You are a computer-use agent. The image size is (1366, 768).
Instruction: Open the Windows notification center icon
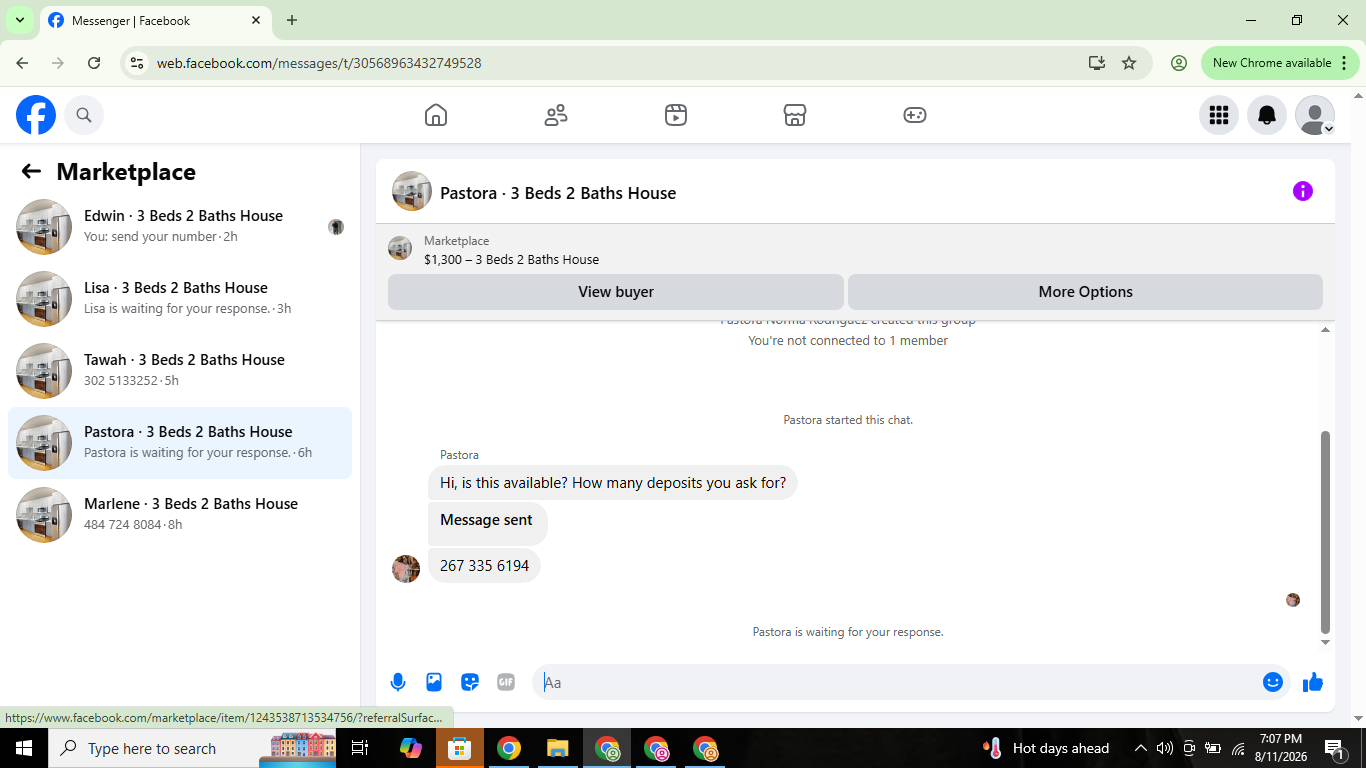coord(1334,748)
